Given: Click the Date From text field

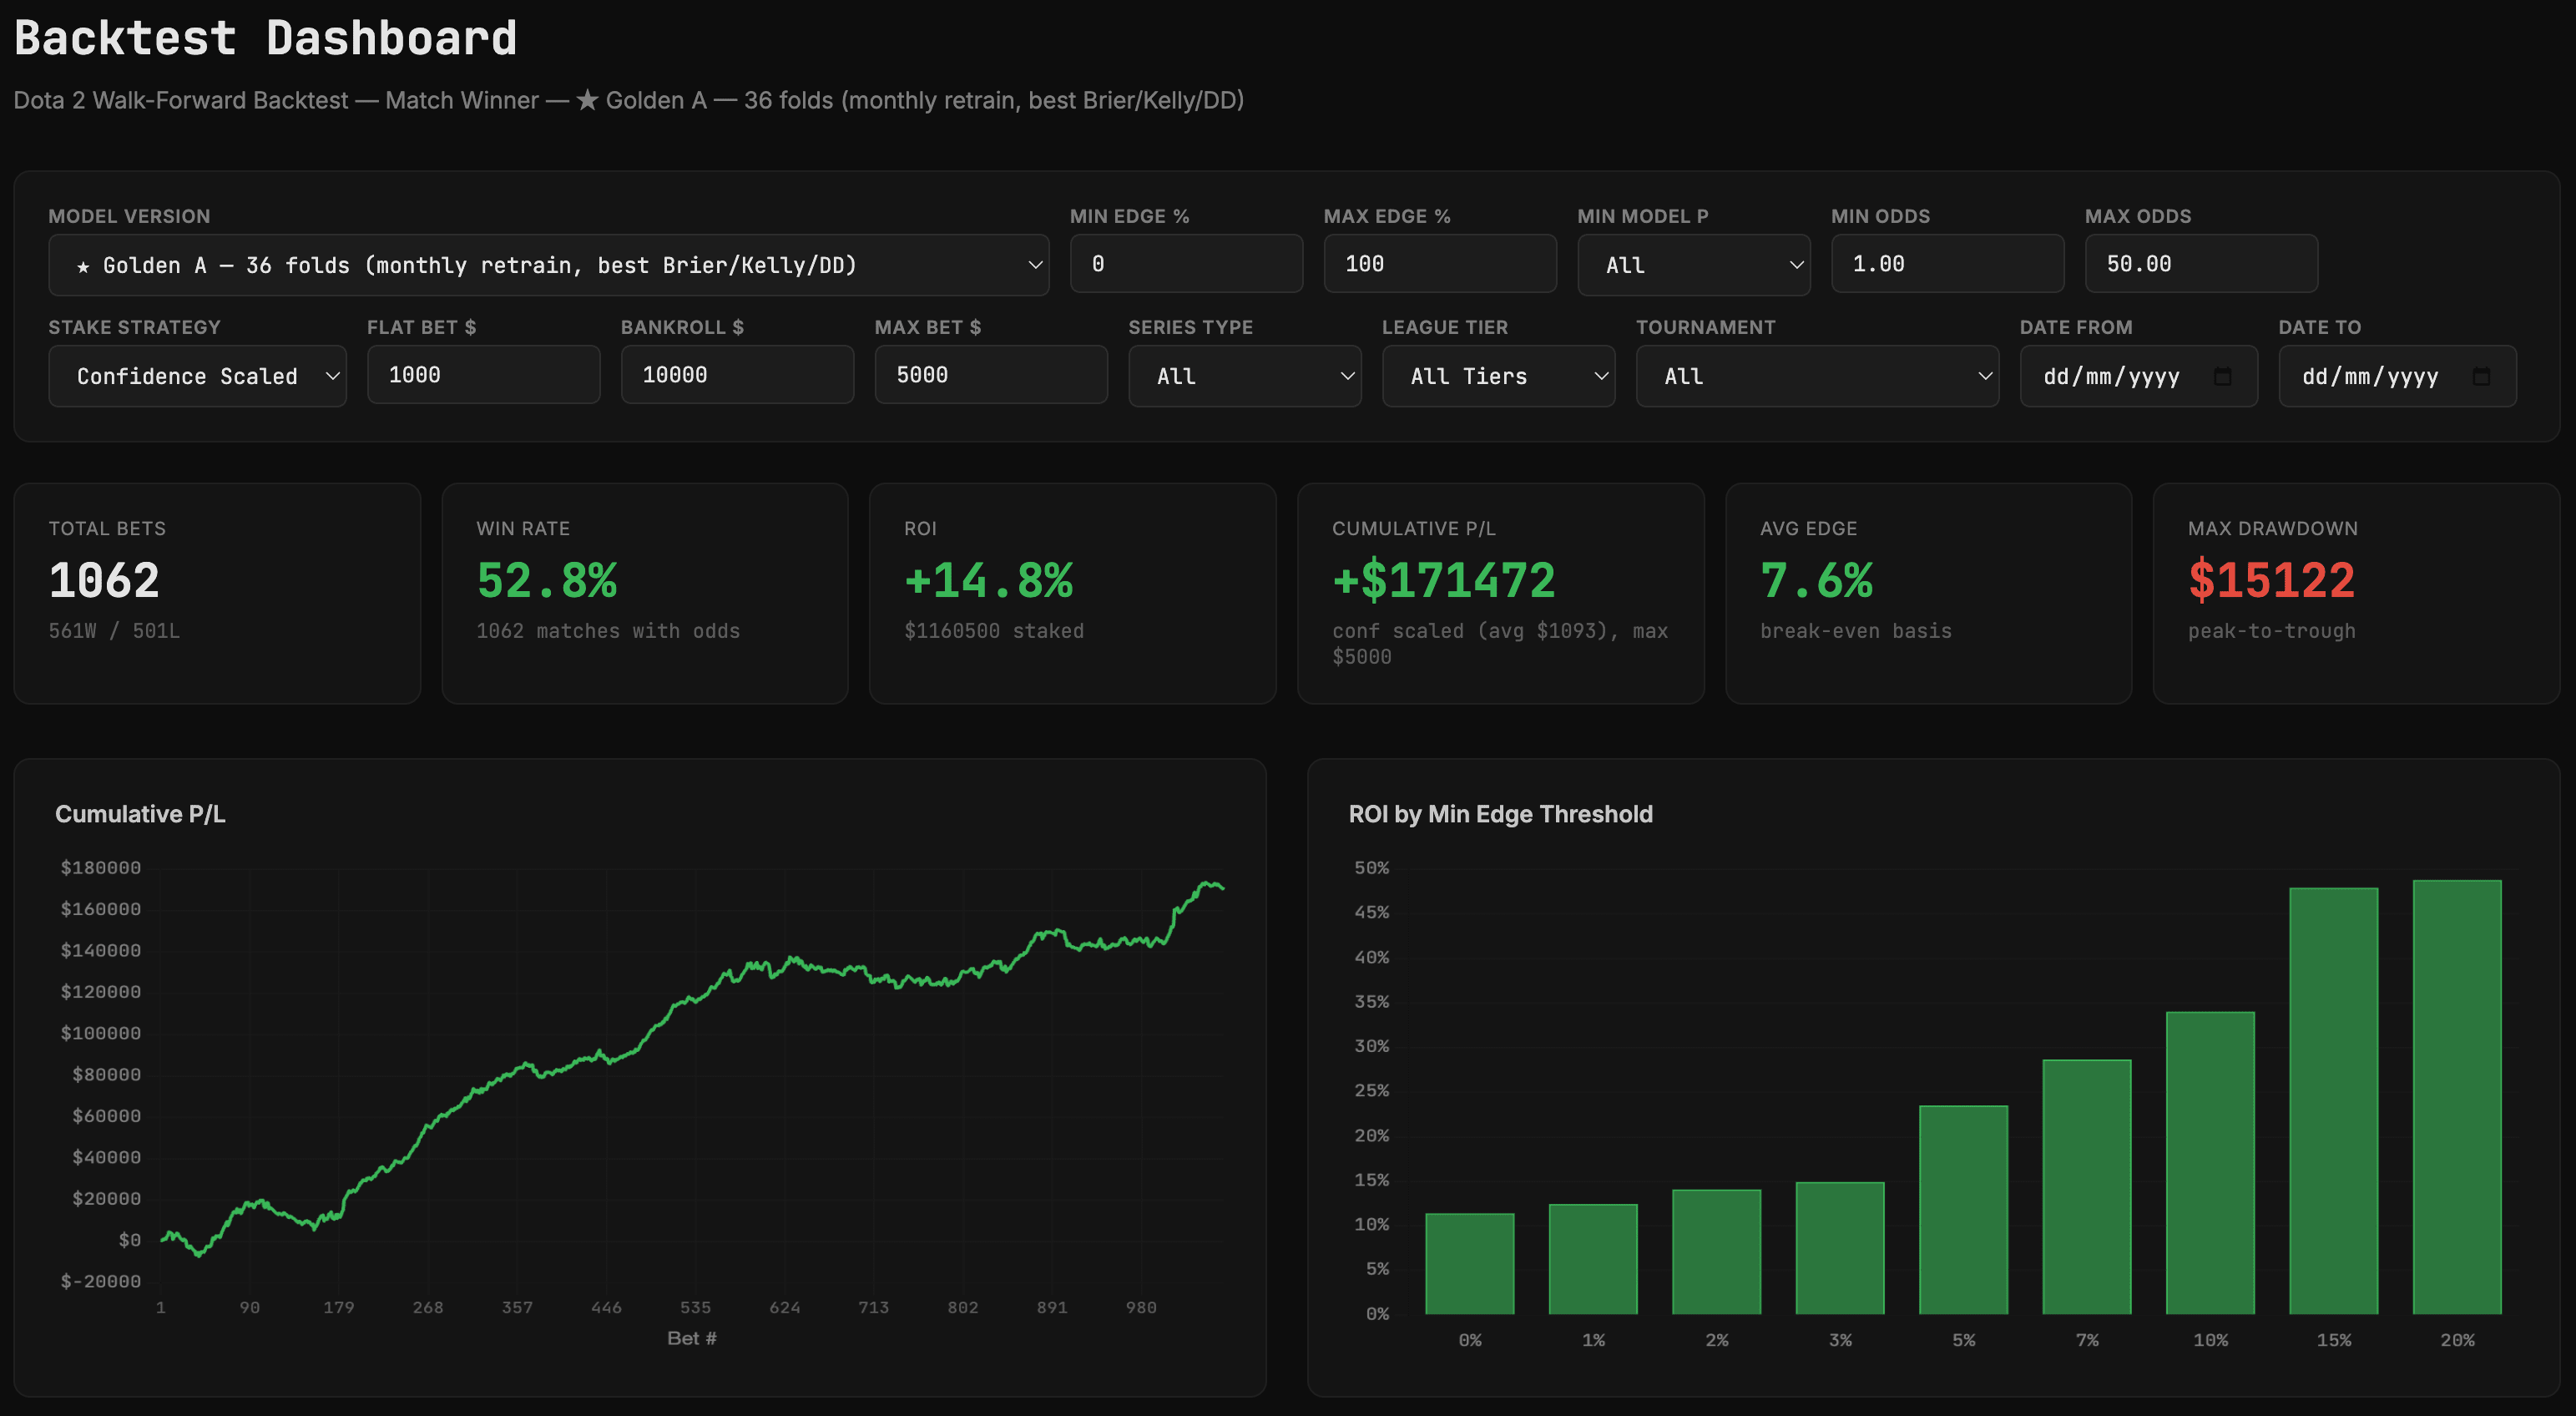Looking at the screenshot, I should click(x=2110, y=376).
